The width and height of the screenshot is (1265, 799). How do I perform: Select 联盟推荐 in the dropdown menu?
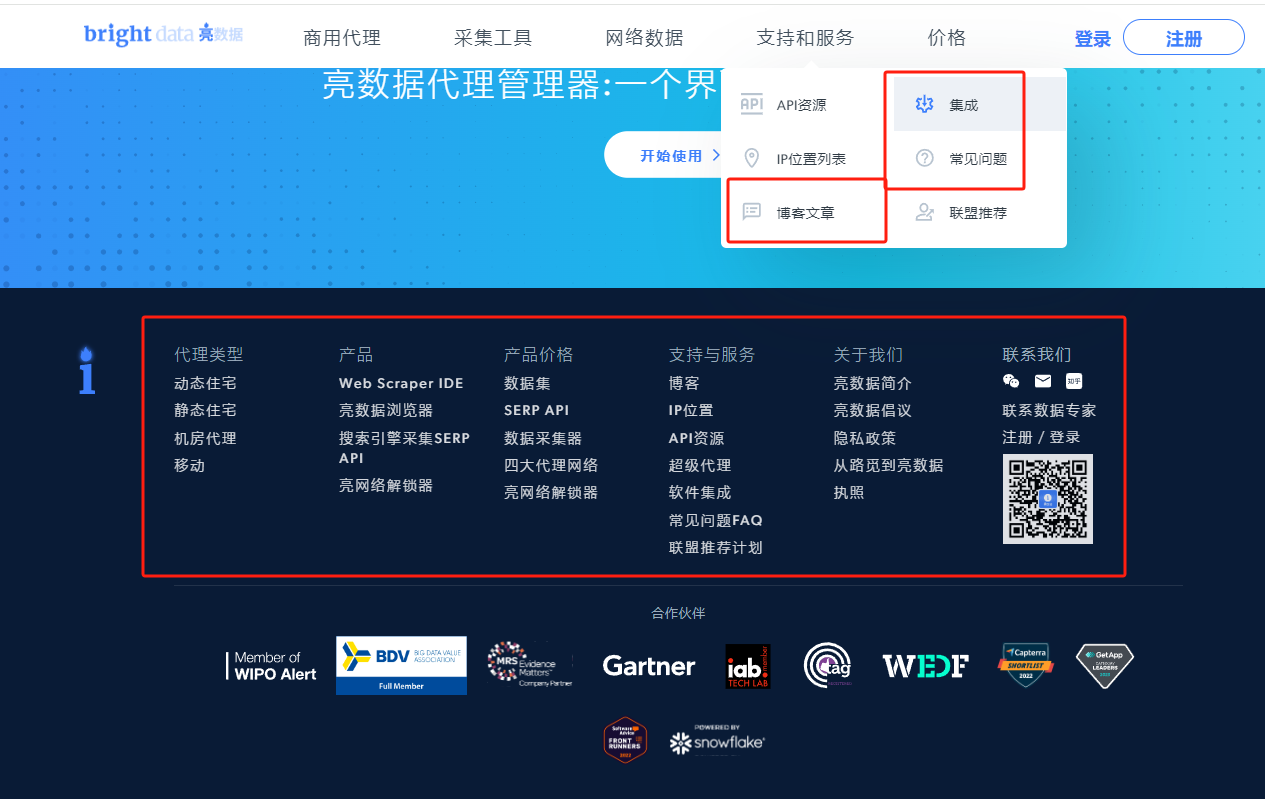click(980, 212)
